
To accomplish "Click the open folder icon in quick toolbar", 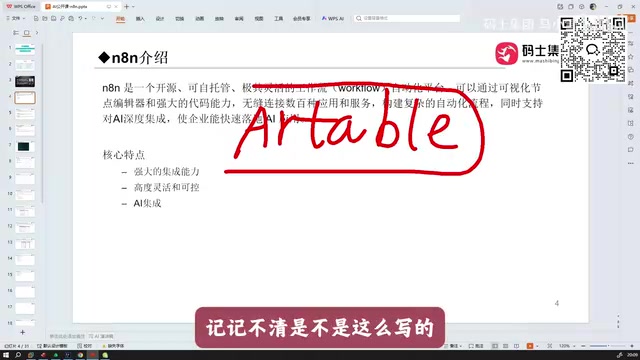I will point(44,18).
